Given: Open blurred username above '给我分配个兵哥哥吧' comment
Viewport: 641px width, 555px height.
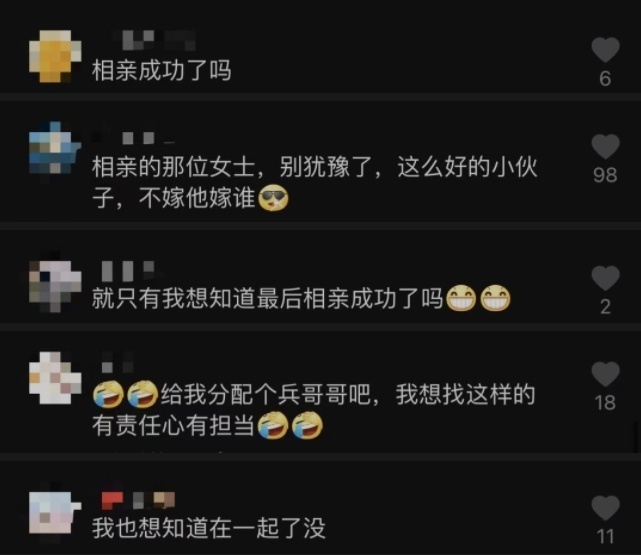Looking at the screenshot, I should (x=117, y=363).
